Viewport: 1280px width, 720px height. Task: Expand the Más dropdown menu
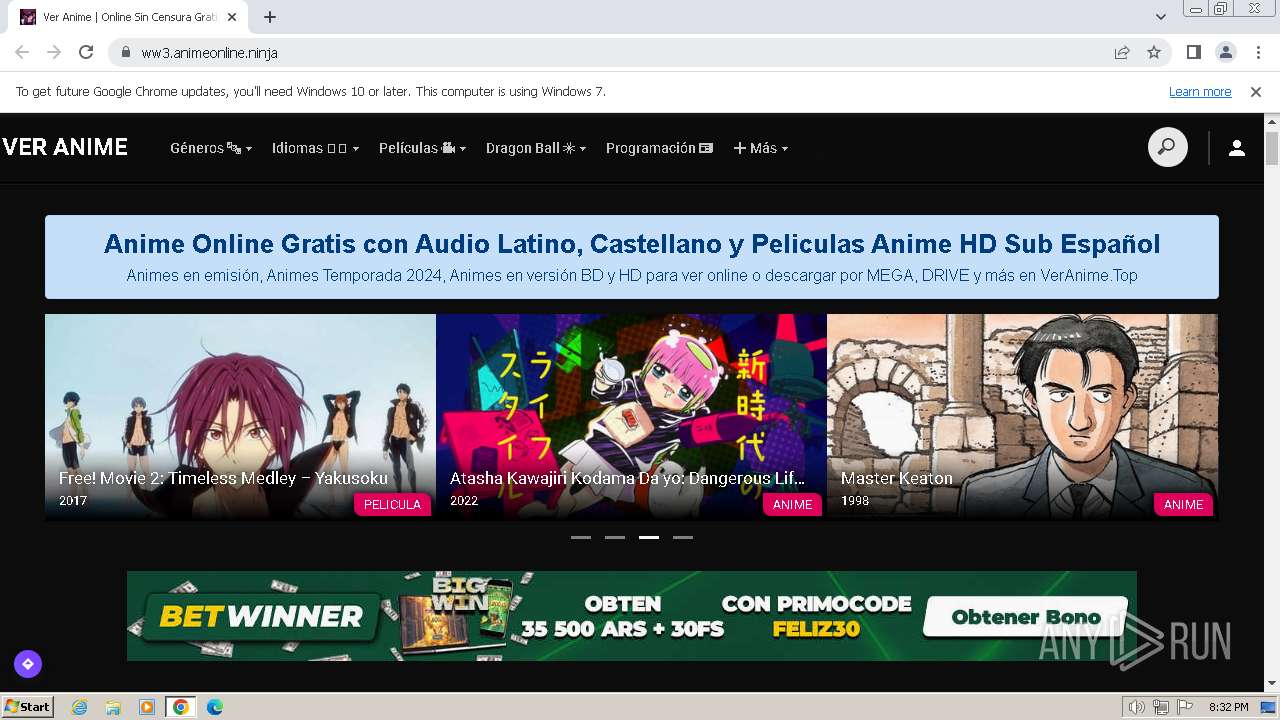pyautogui.click(x=761, y=148)
